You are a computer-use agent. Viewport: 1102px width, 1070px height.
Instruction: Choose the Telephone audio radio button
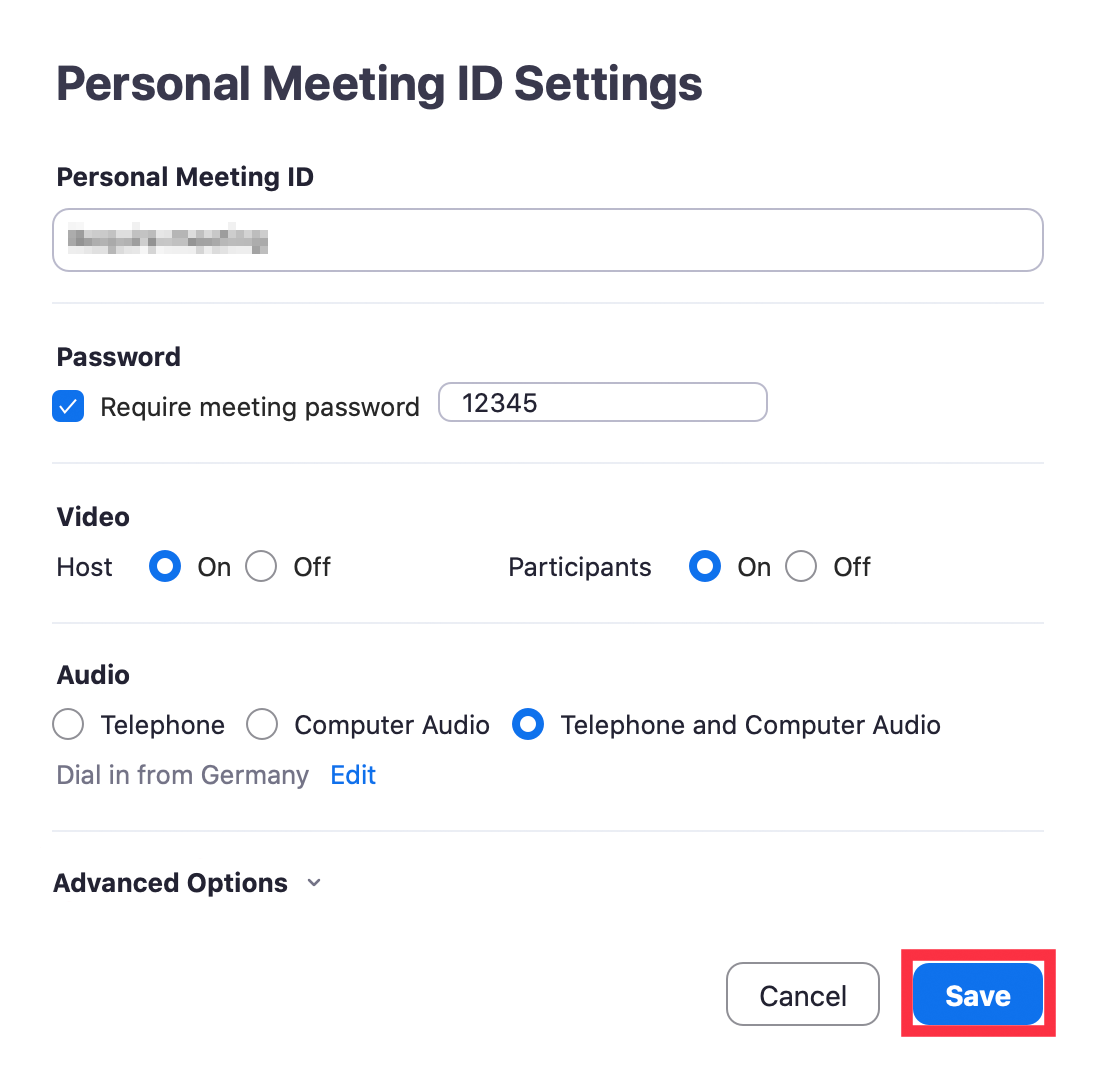(x=68, y=725)
